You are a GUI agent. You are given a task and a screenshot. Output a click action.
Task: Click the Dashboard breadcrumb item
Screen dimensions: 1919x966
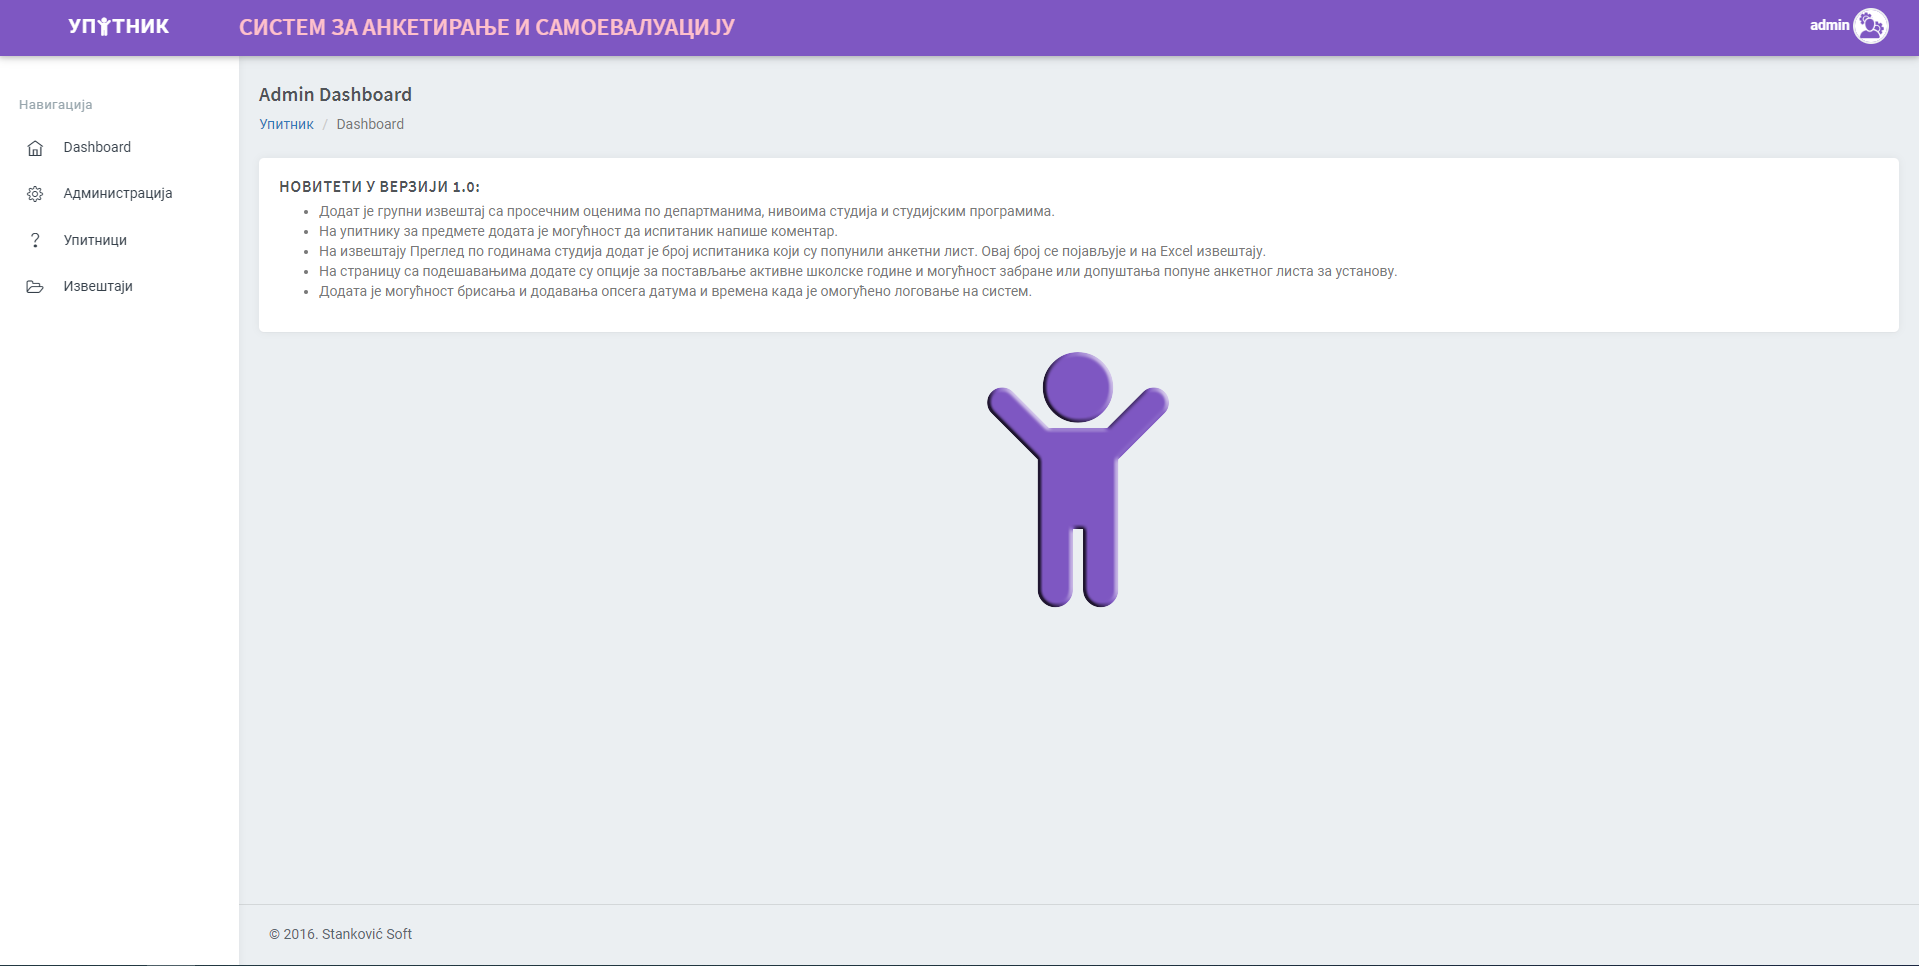click(370, 124)
